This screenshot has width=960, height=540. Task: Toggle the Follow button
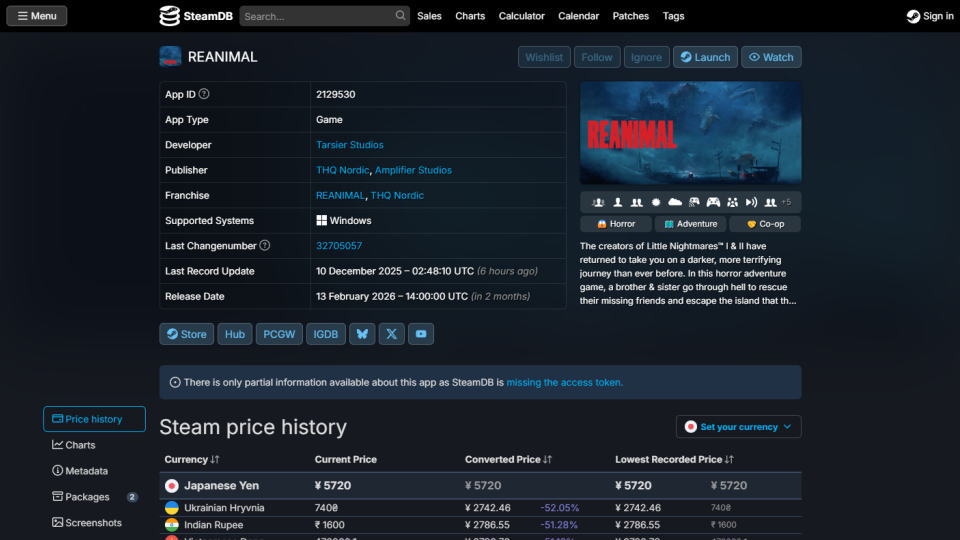point(597,57)
